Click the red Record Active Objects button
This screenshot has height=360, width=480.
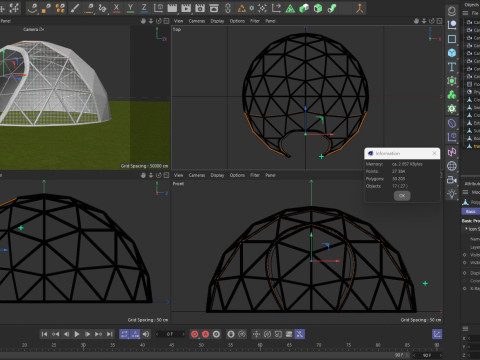pos(195,334)
